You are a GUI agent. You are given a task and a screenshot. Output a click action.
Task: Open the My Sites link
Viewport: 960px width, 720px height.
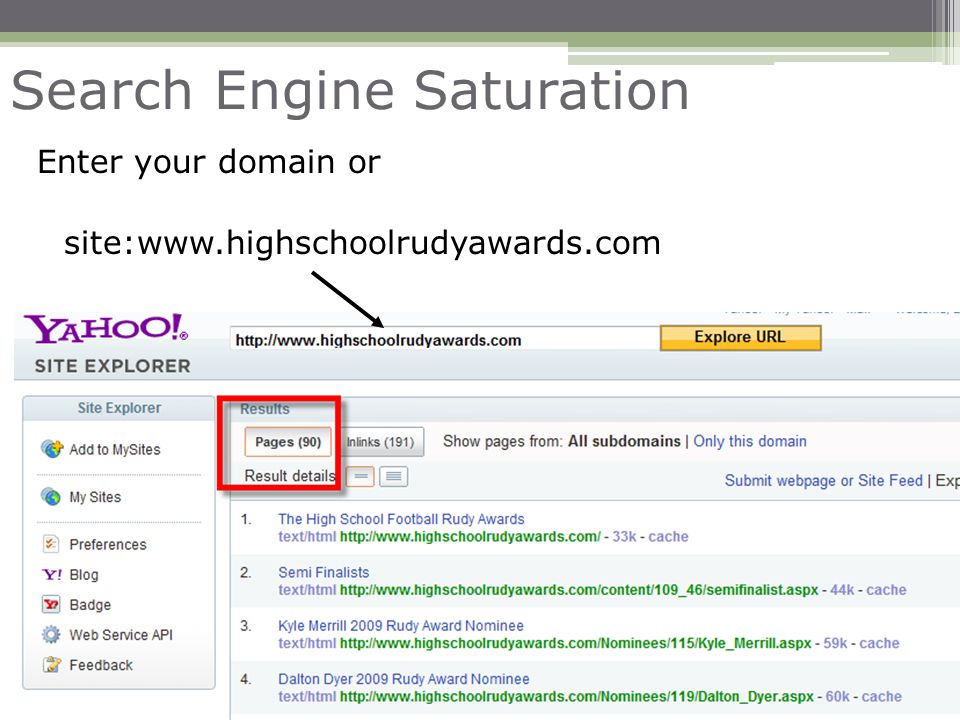tap(95, 497)
